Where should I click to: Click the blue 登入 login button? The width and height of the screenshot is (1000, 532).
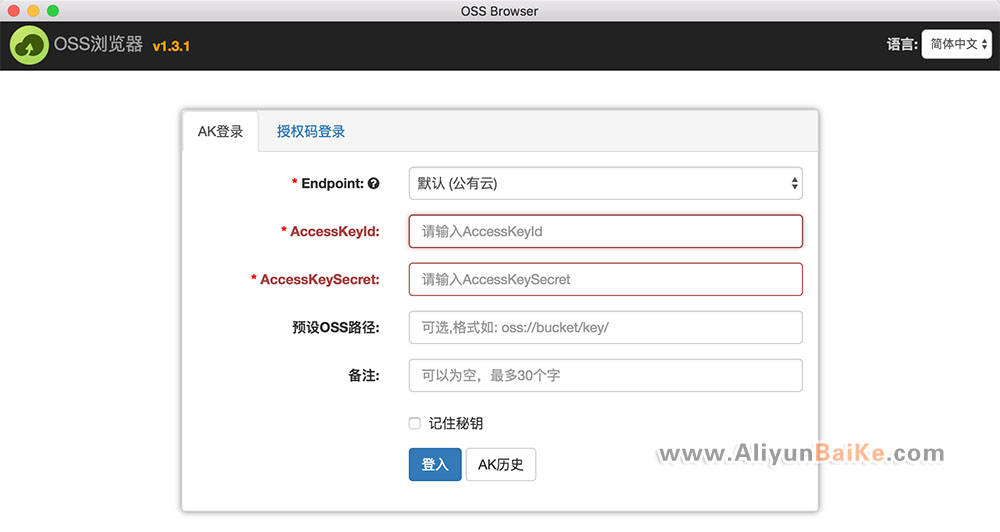point(435,464)
